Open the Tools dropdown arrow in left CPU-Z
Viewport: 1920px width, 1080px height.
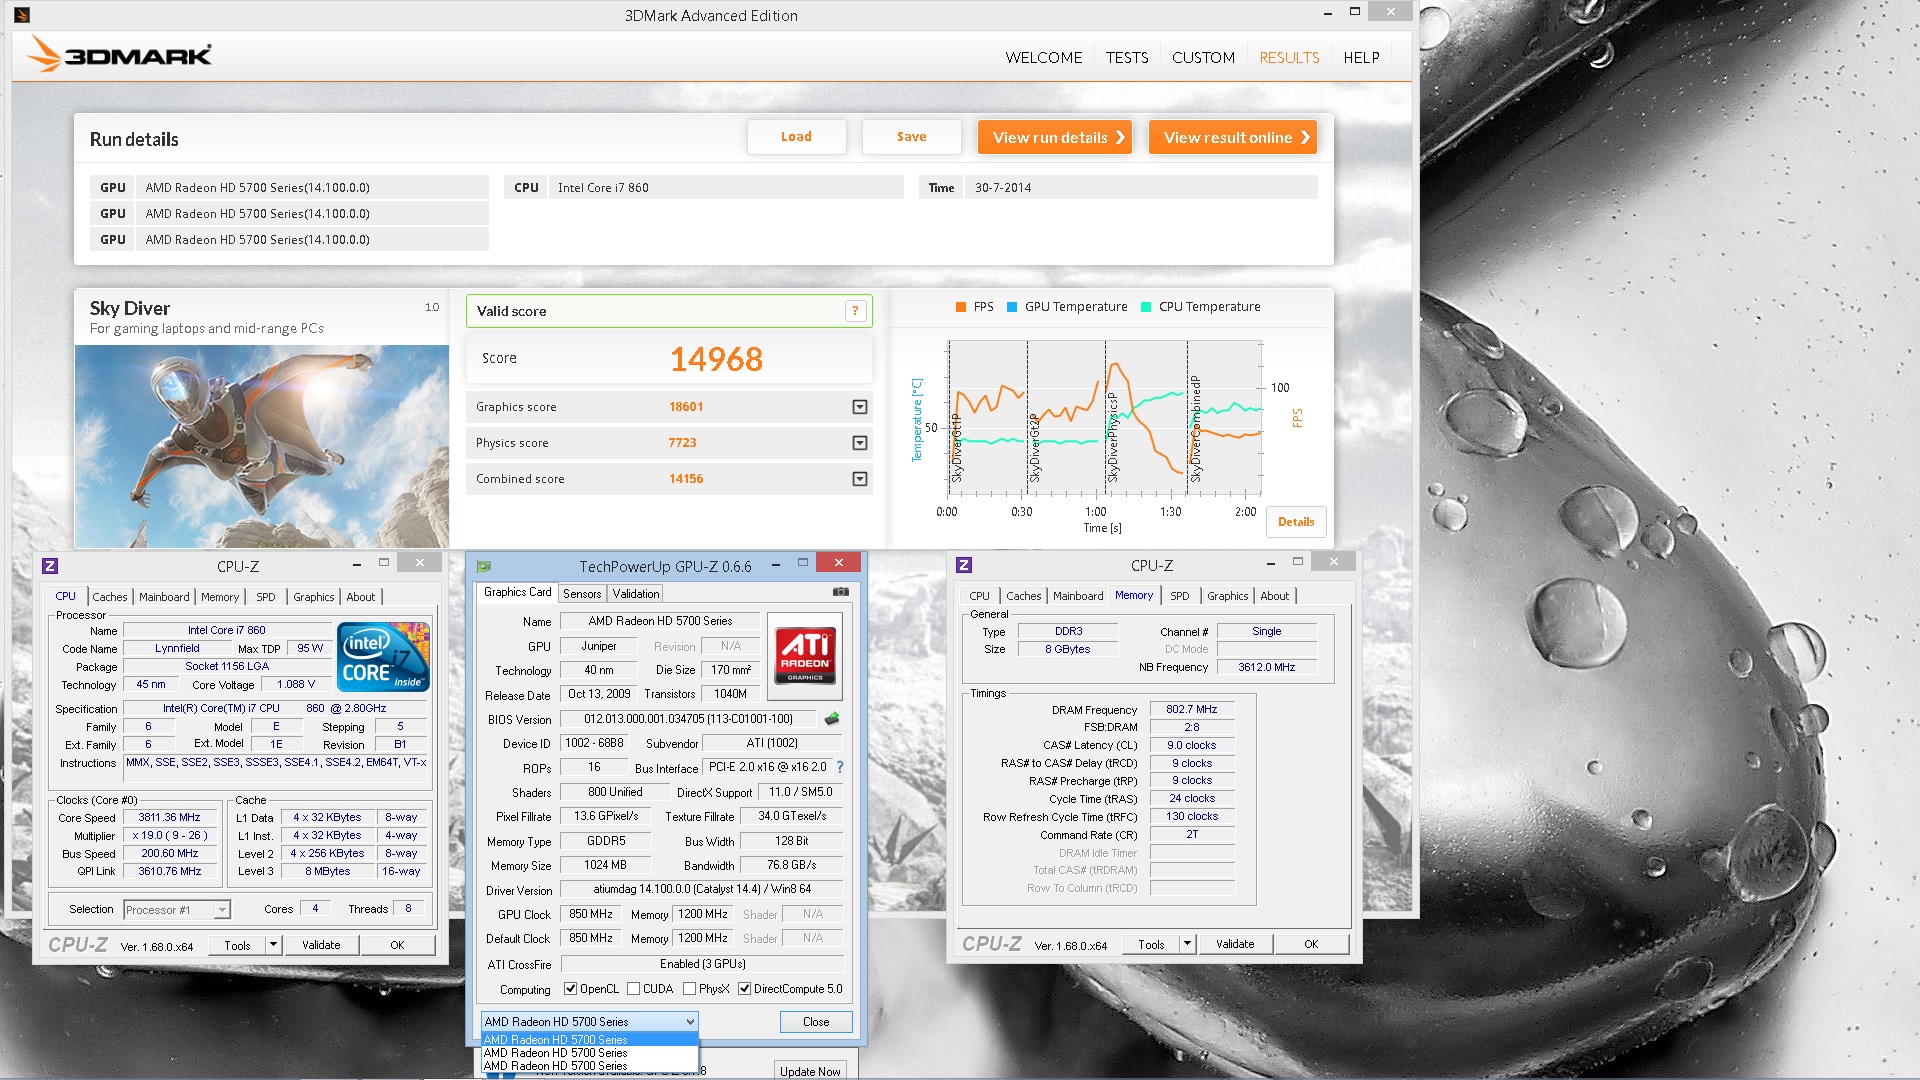click(x=273, y=944)
